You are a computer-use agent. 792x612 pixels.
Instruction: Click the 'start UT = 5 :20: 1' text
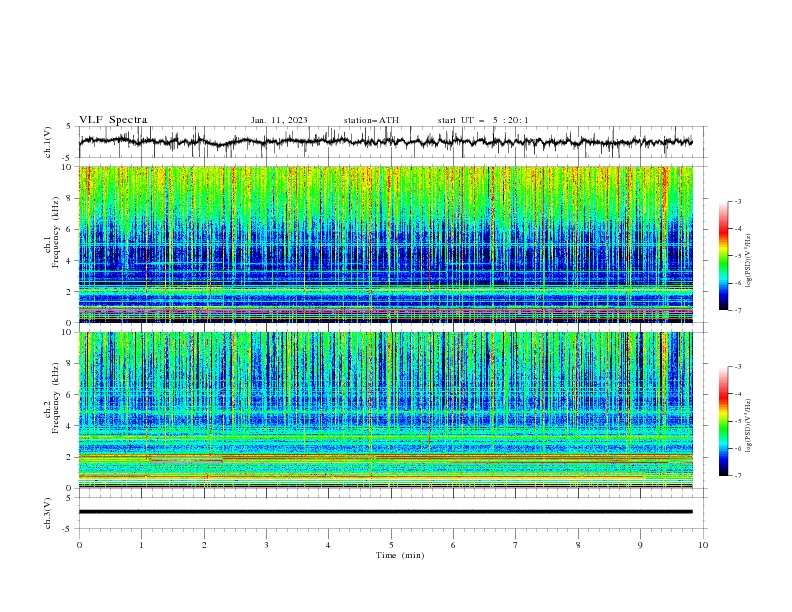[x=483, y=120]
